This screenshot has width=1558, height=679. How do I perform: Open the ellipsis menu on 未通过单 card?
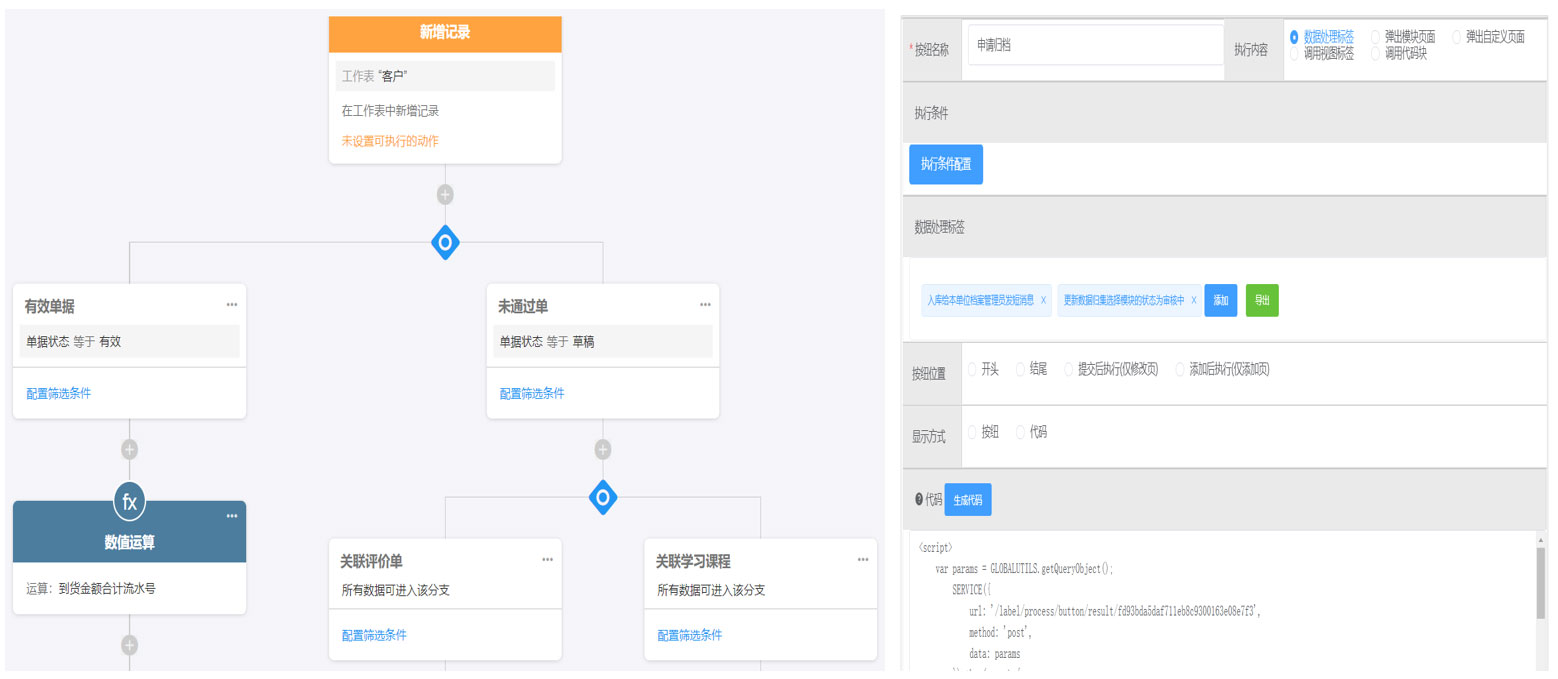tap(705, 305)
